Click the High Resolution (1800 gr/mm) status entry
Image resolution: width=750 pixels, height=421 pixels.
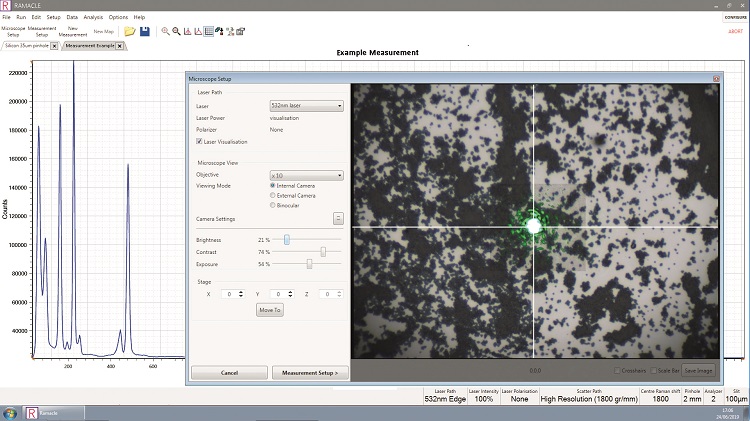pyautogui.click(x=589, y=396)
